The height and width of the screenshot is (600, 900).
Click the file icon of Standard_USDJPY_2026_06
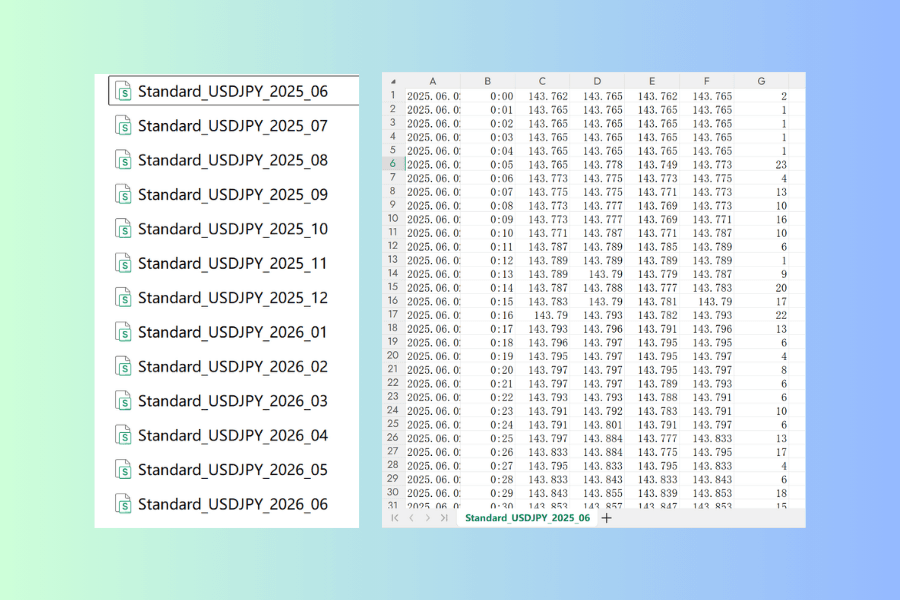123,505
